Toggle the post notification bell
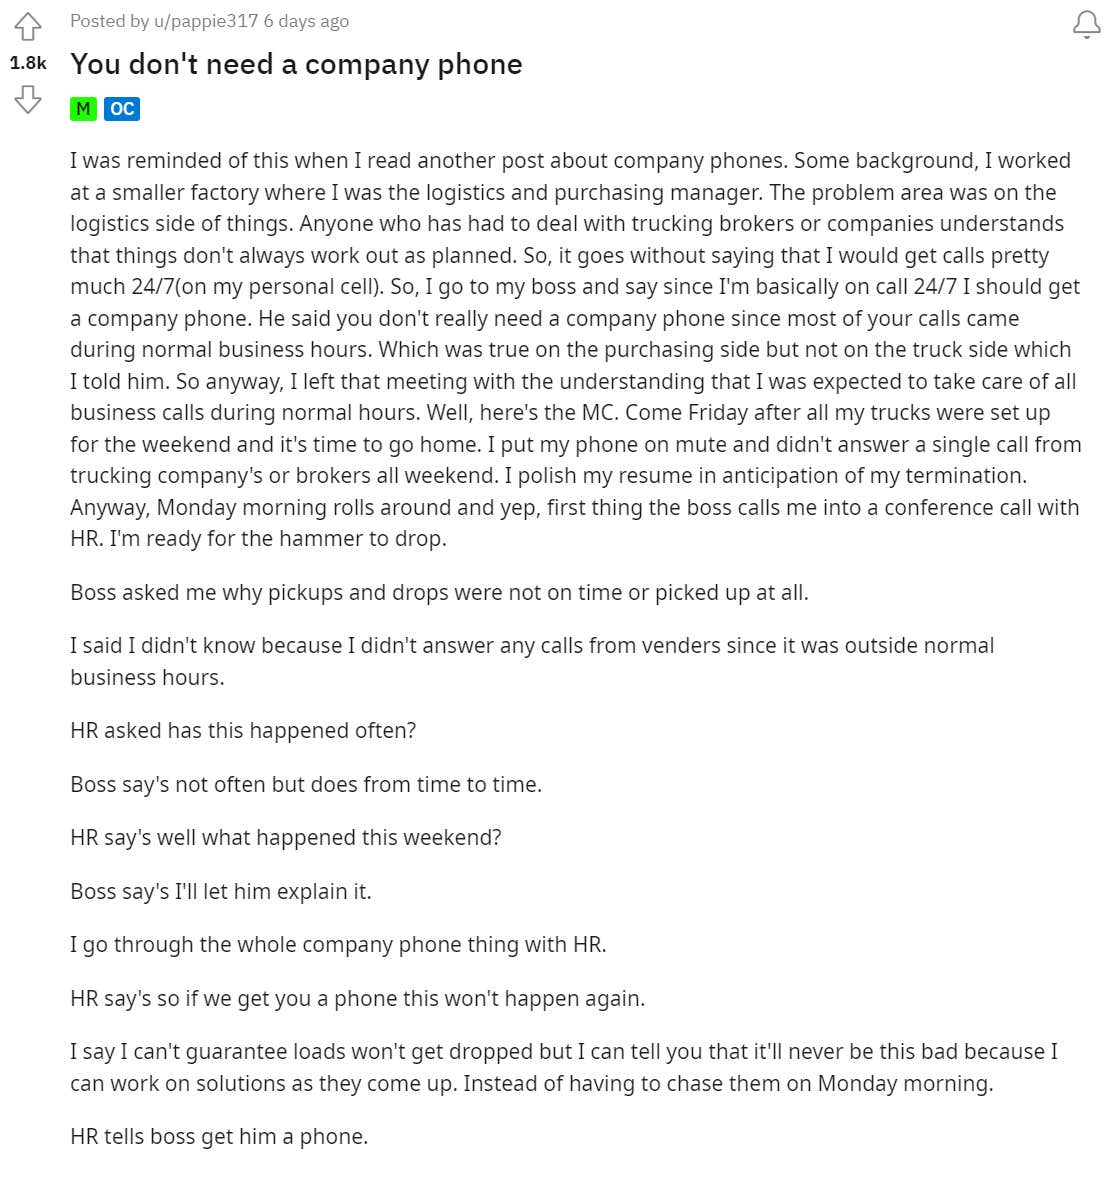 (1086, 26)
